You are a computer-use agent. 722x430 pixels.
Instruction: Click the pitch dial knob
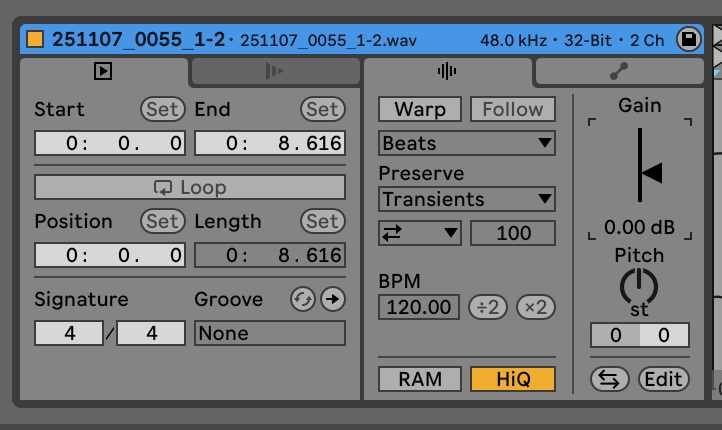pos(639,286)
